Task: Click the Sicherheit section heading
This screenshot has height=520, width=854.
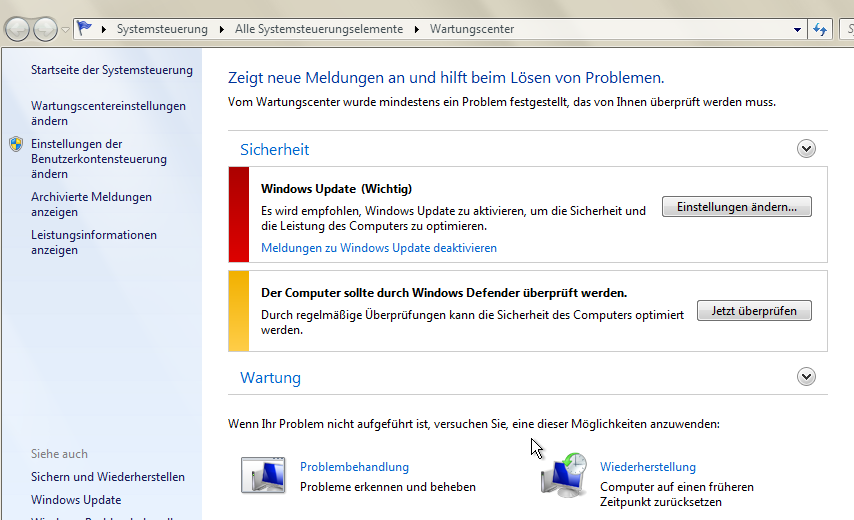Action: pyautogui.click(x=274, y=149)
